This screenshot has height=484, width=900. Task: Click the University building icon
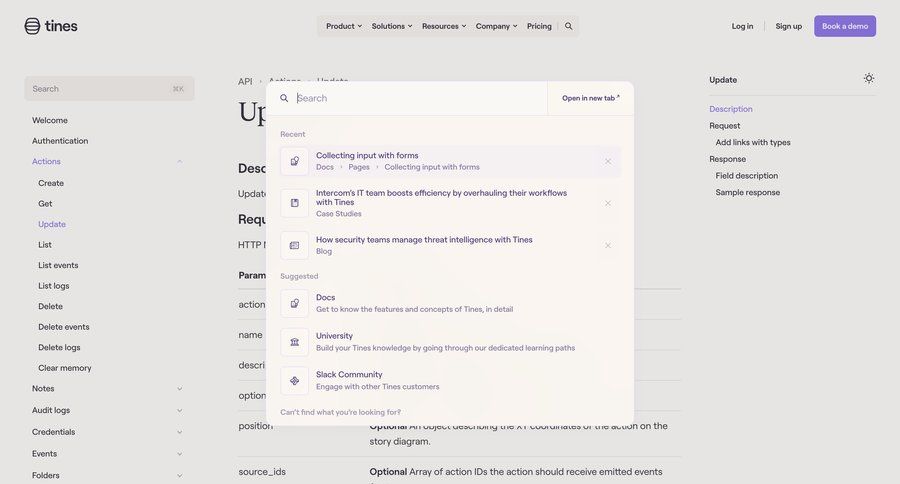[294, 342]
